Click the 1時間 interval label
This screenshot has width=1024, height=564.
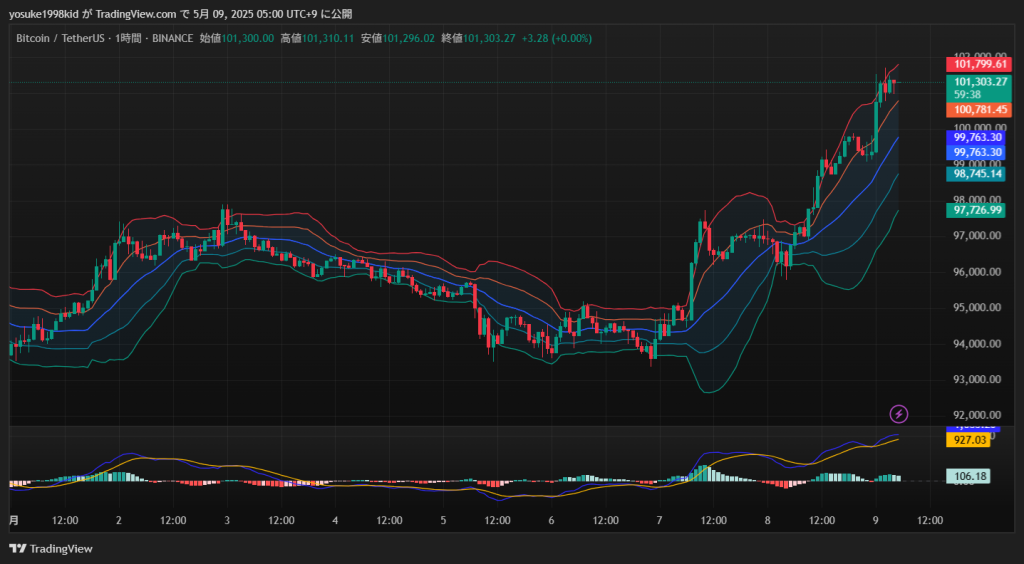pos(128,39)
